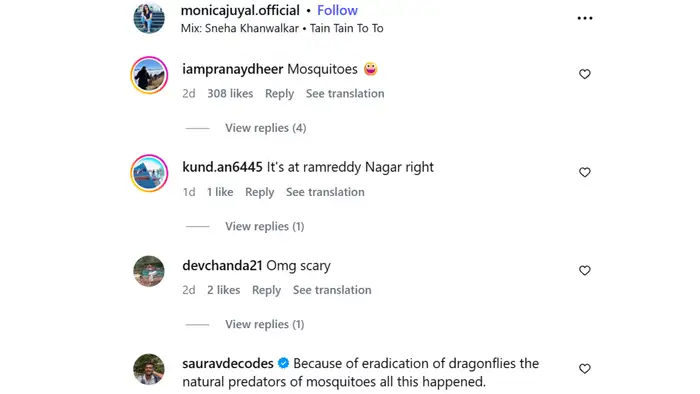
Task: Open iampranaydheer's story avatar
Action: (149, 75)
